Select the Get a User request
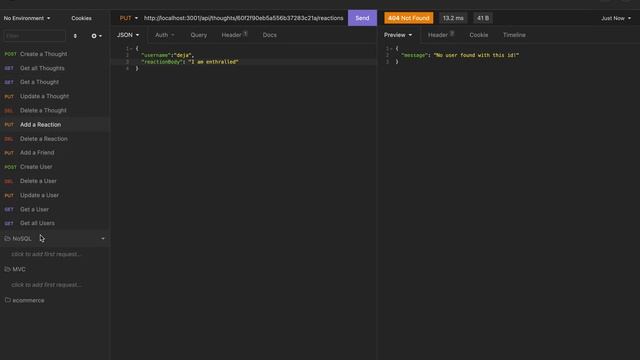 pos(55,209)
